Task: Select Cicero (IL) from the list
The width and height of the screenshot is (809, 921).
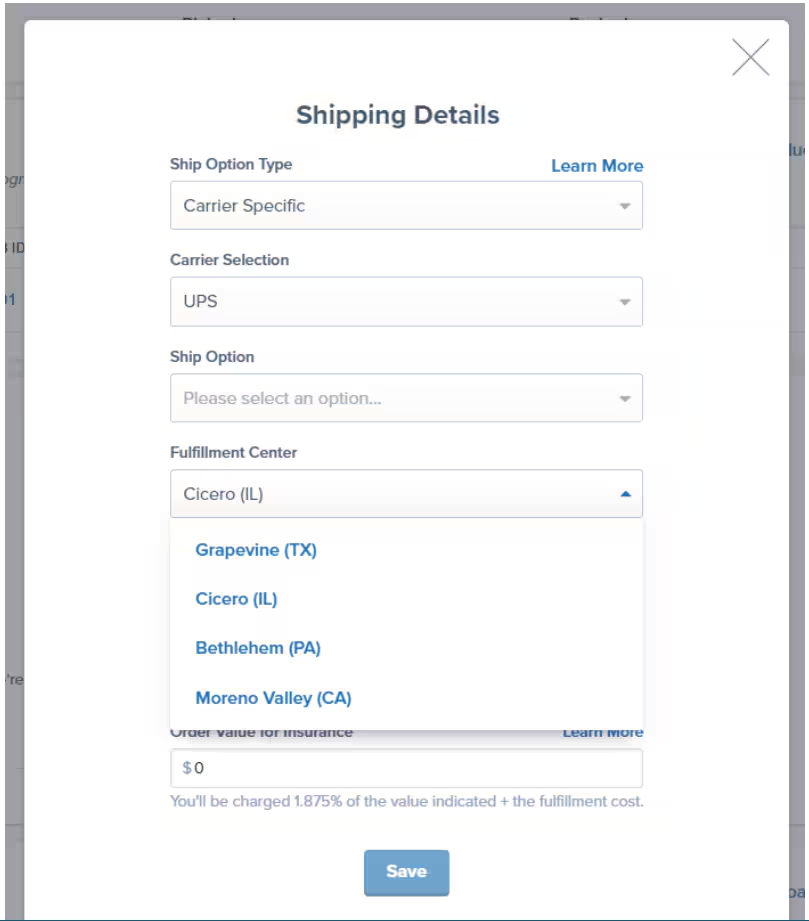Action: coord(236,598)
